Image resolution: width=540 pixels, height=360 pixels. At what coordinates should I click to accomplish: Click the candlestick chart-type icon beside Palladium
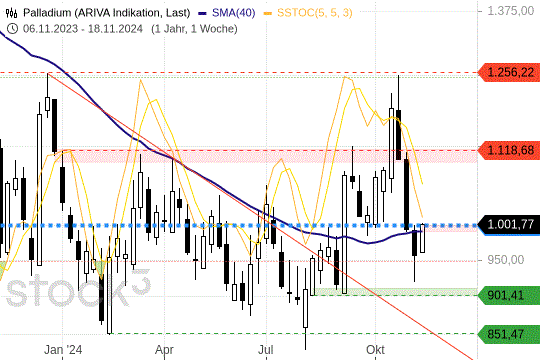click(12, 13)
